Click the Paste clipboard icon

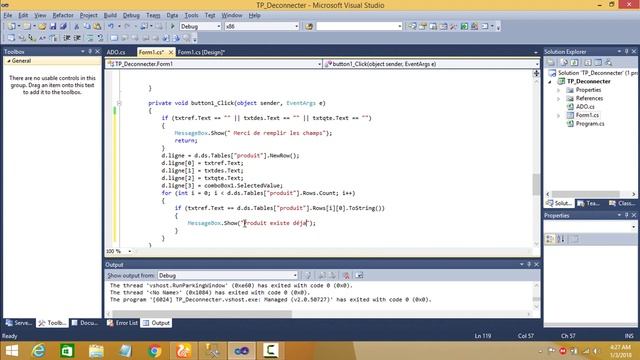(x=97, y=27)
